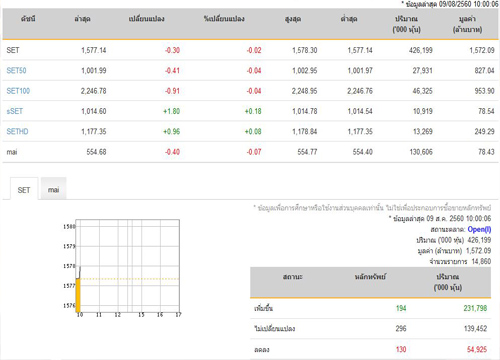The height and width of the screenshot is (360, 500).
Task: Click the mai volume 130,606 cell
Action: 421,152
